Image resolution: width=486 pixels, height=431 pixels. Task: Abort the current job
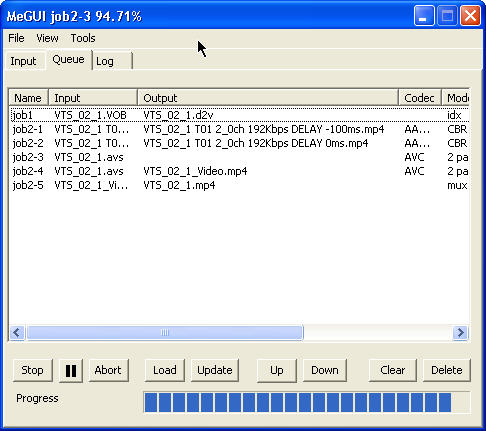click(108, 370)
